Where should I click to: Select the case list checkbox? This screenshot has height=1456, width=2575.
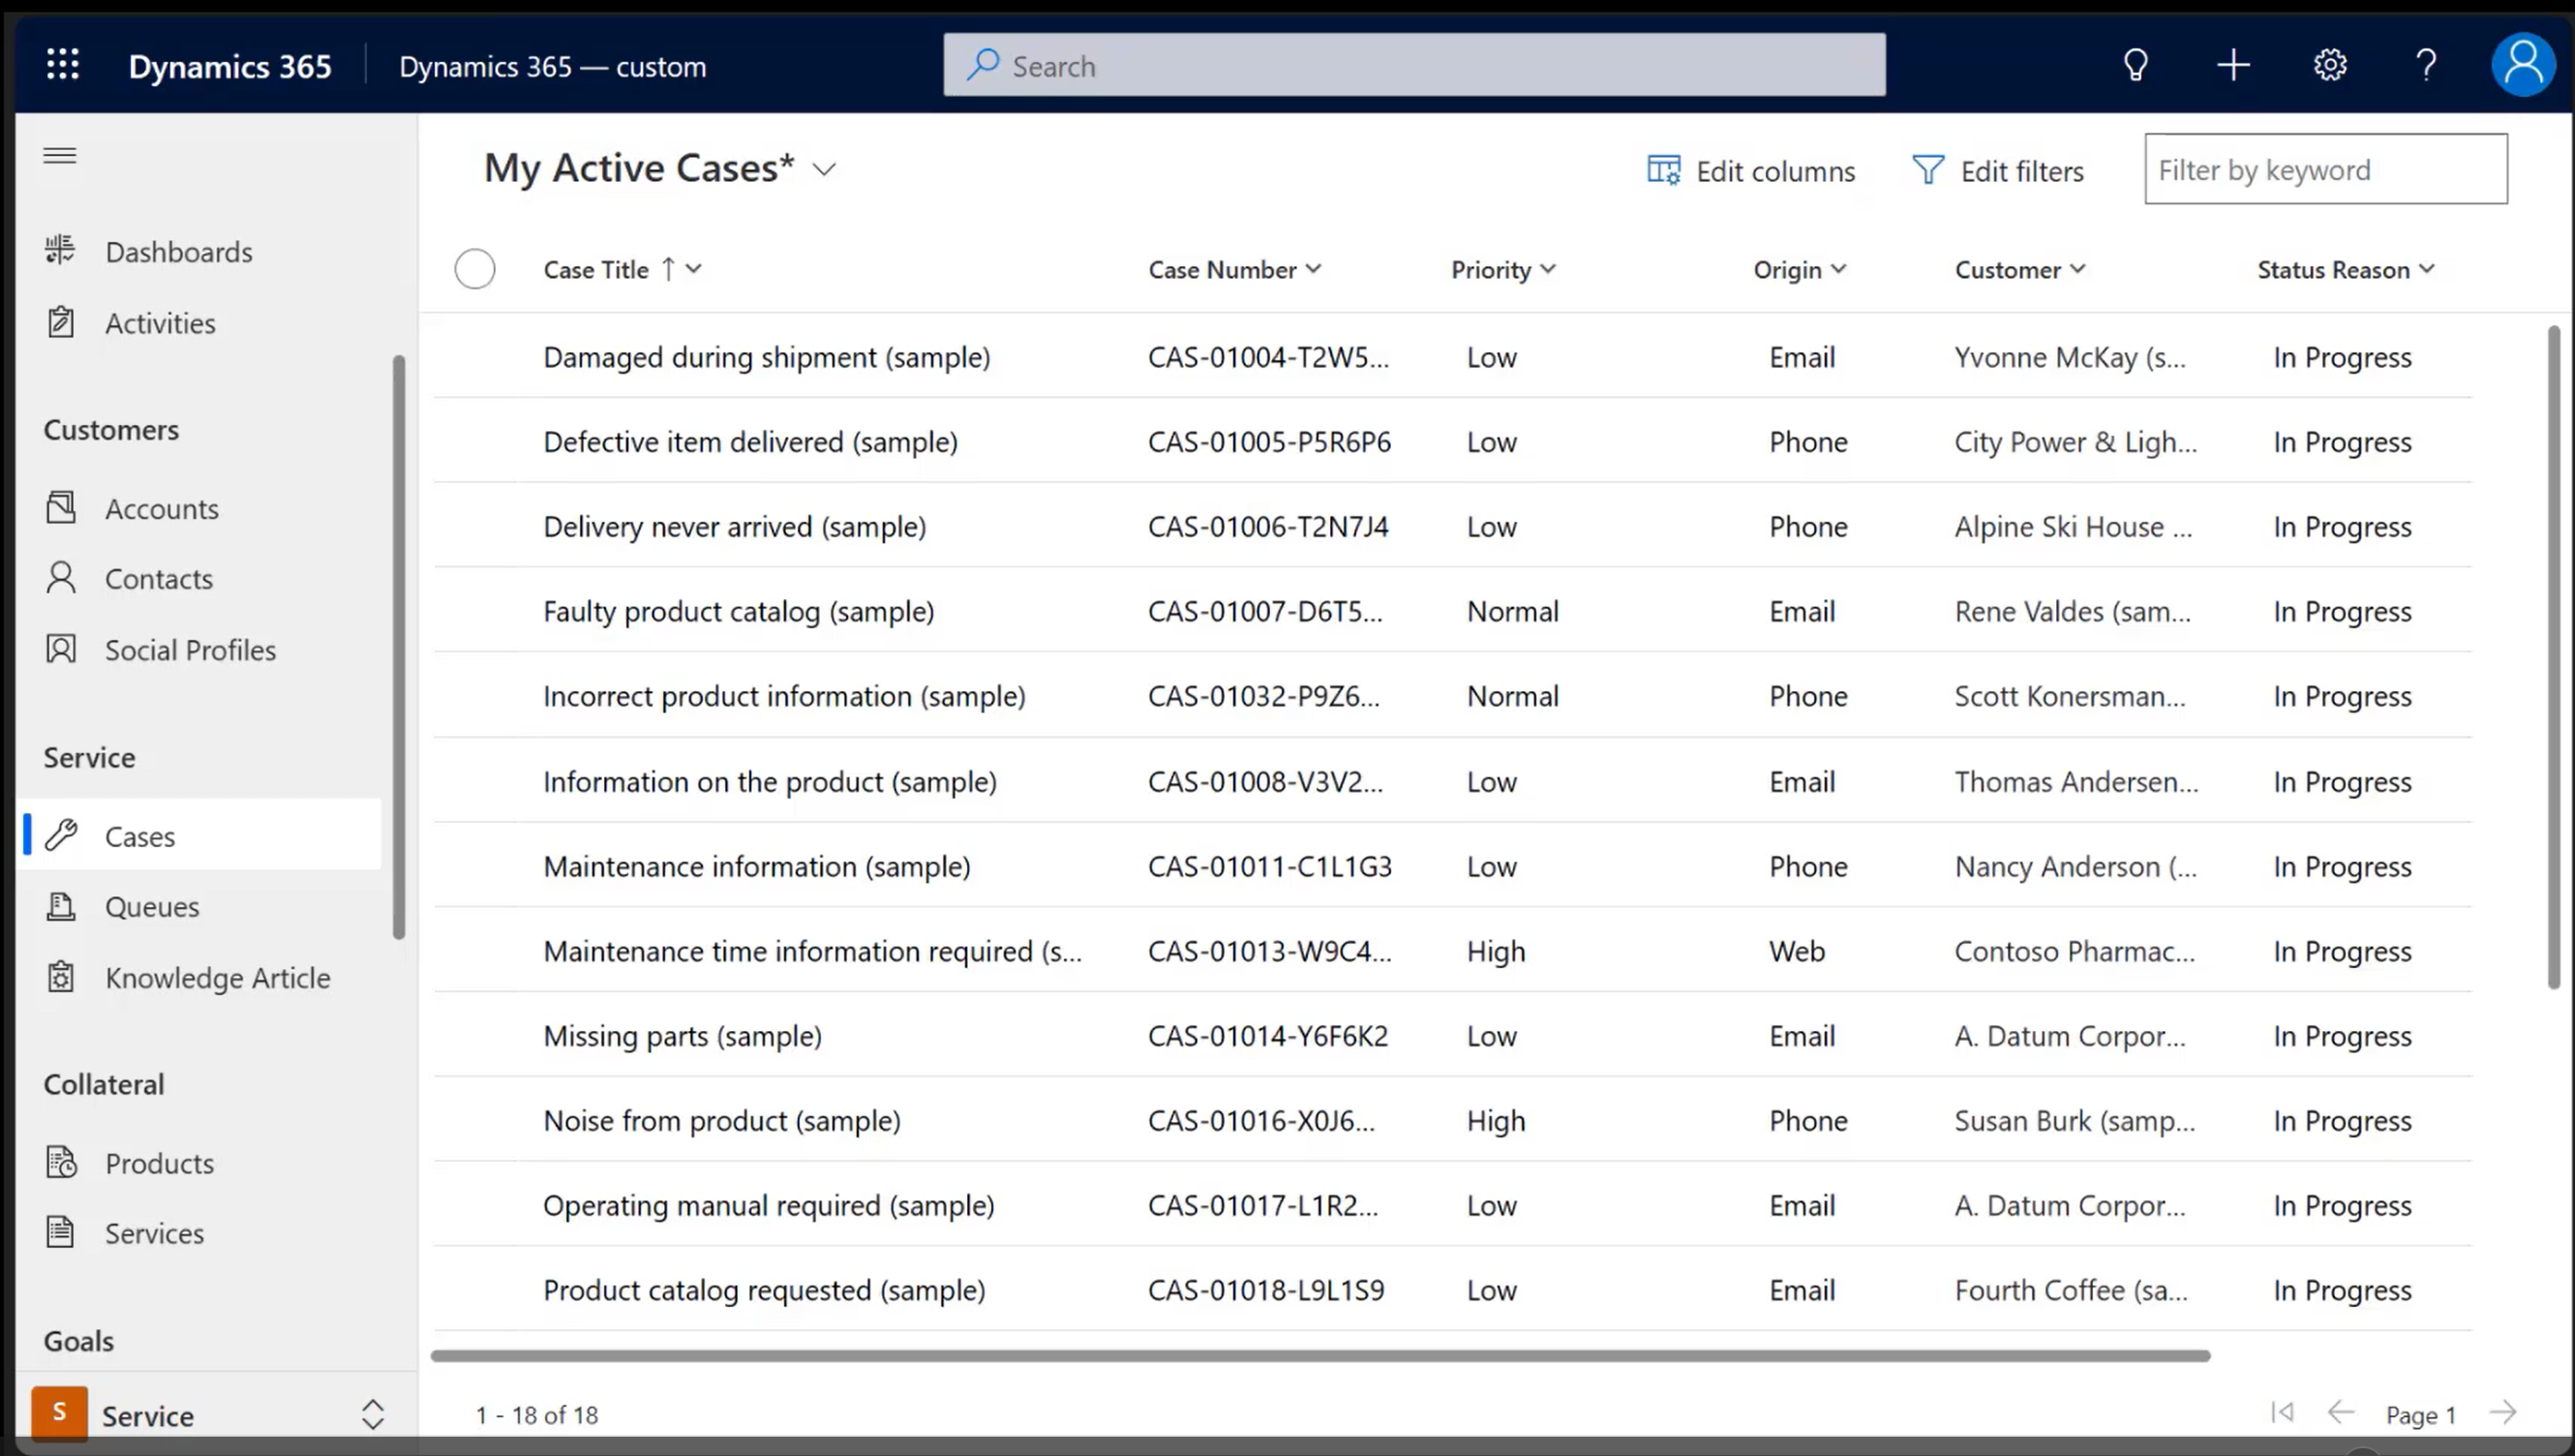pyautogui.click(x=474, y=269)
